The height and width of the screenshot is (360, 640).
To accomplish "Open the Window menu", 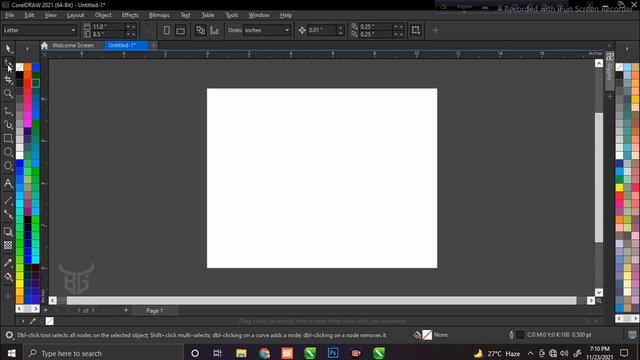I will pos(259,15).
